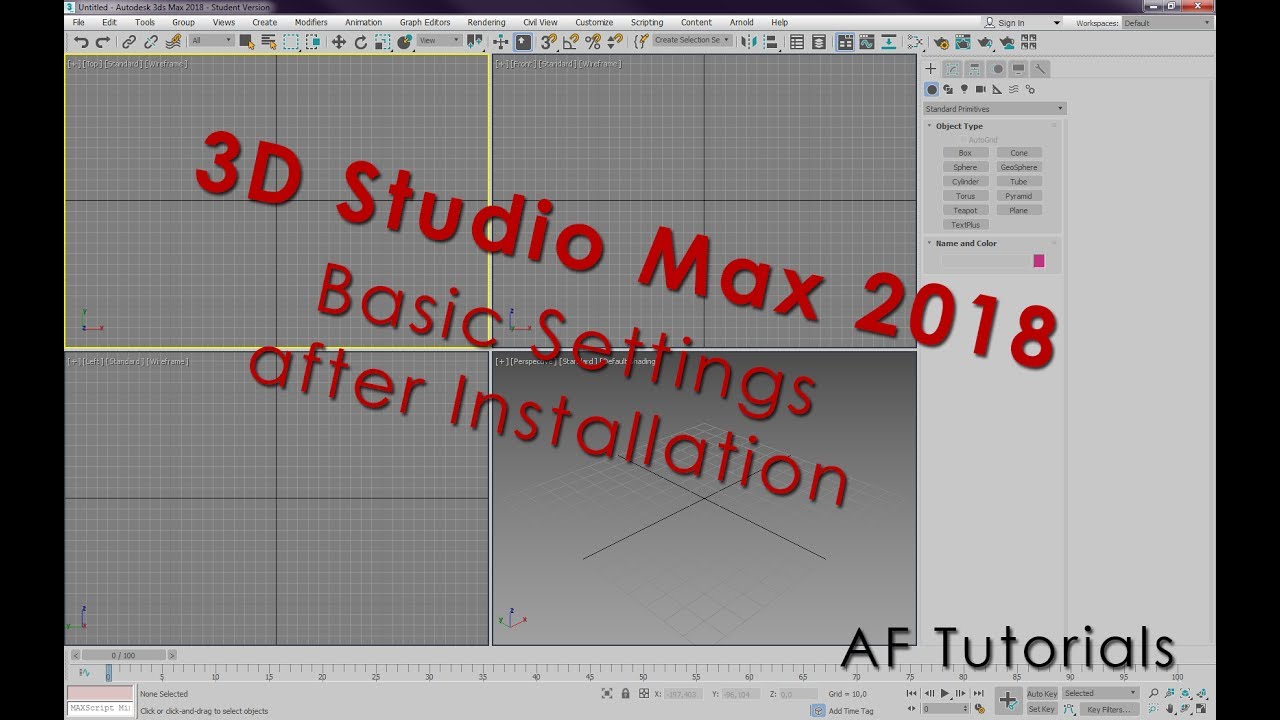
Task: Open the reference coordinate View dropdown
Action: (x=440, y=41)
